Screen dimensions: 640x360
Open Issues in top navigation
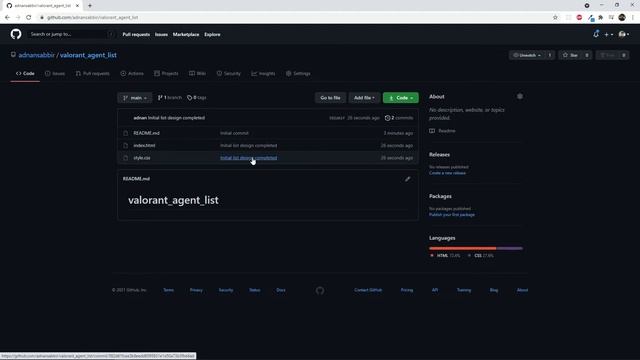(x=161, y=35)
